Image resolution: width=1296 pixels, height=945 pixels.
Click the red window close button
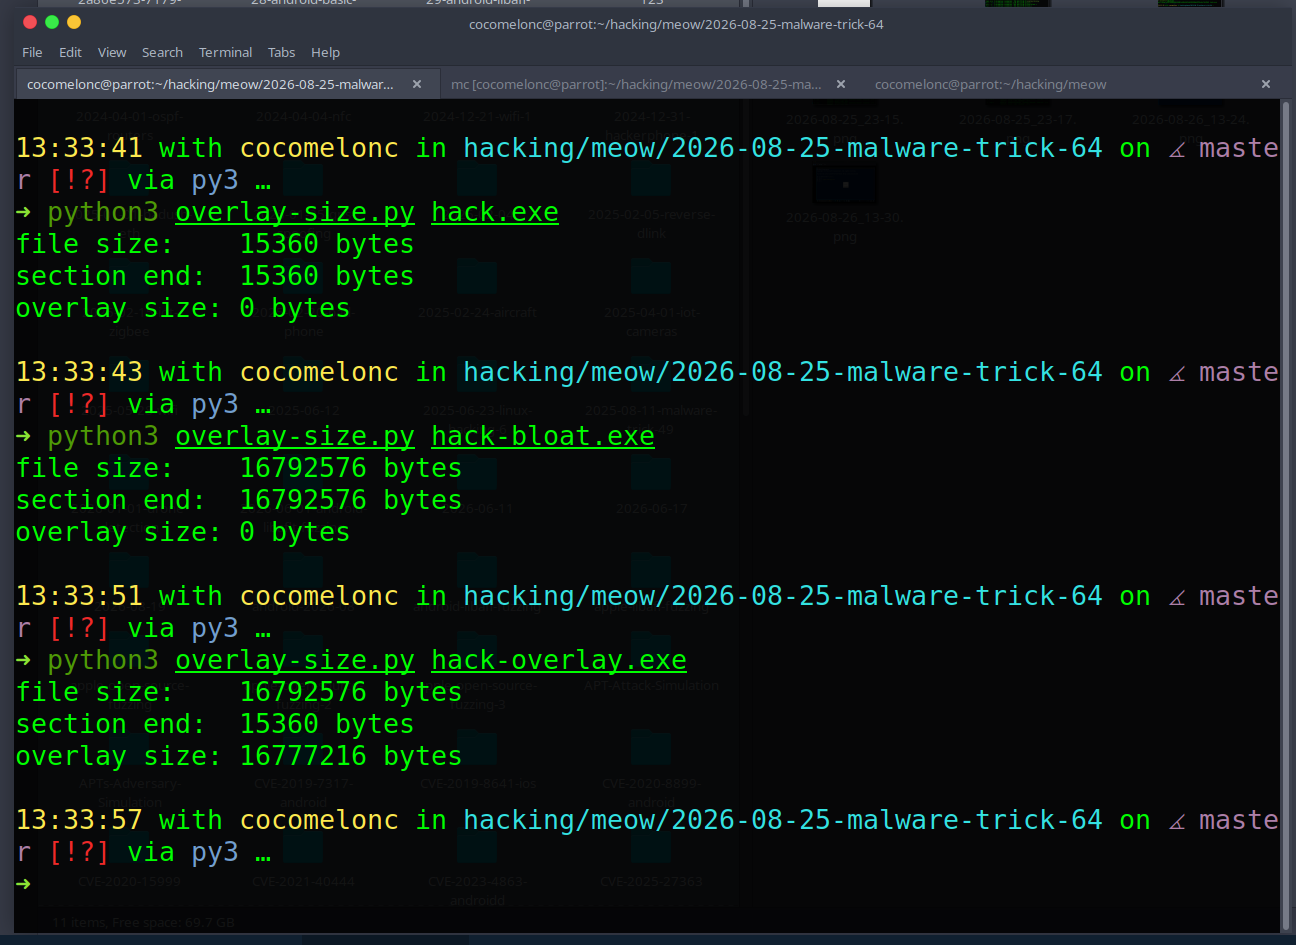pyautogui.click(x=30, y=22)
